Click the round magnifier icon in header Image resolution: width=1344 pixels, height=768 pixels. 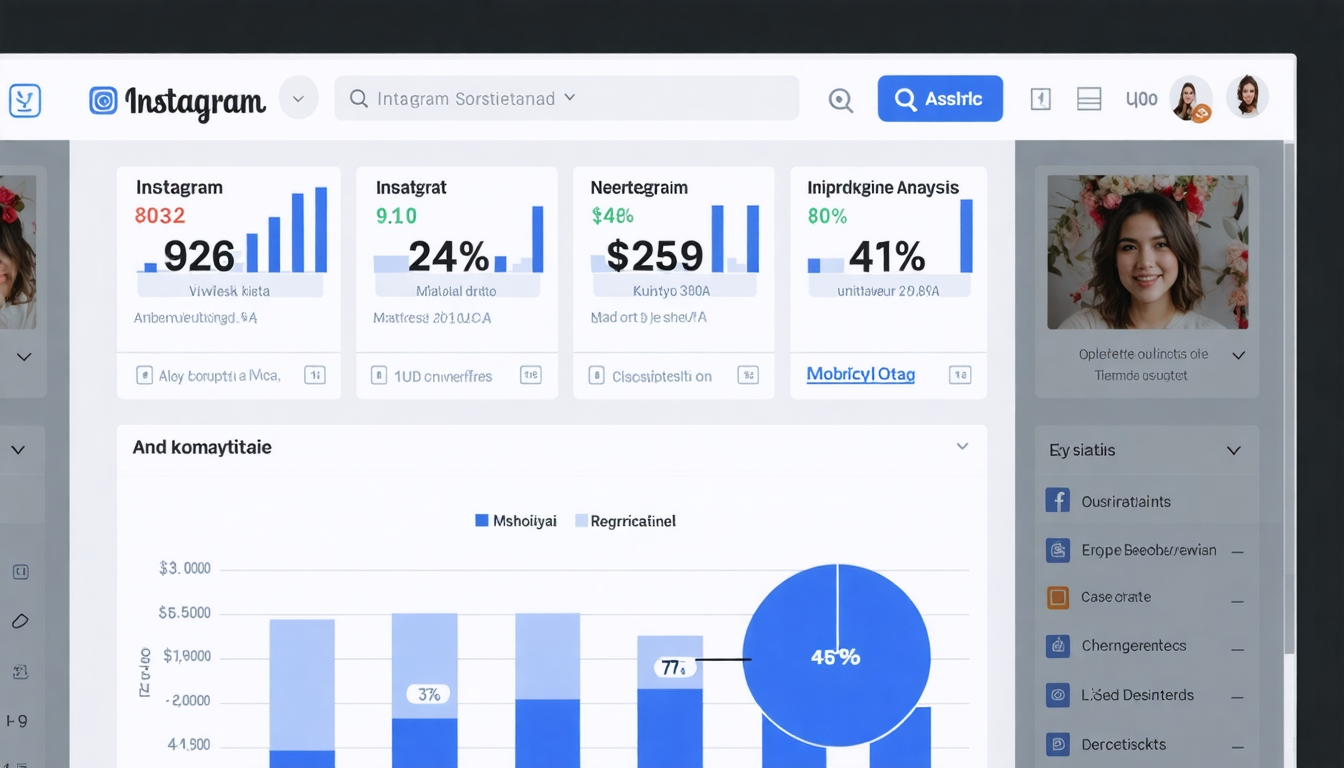pos(841,99)
